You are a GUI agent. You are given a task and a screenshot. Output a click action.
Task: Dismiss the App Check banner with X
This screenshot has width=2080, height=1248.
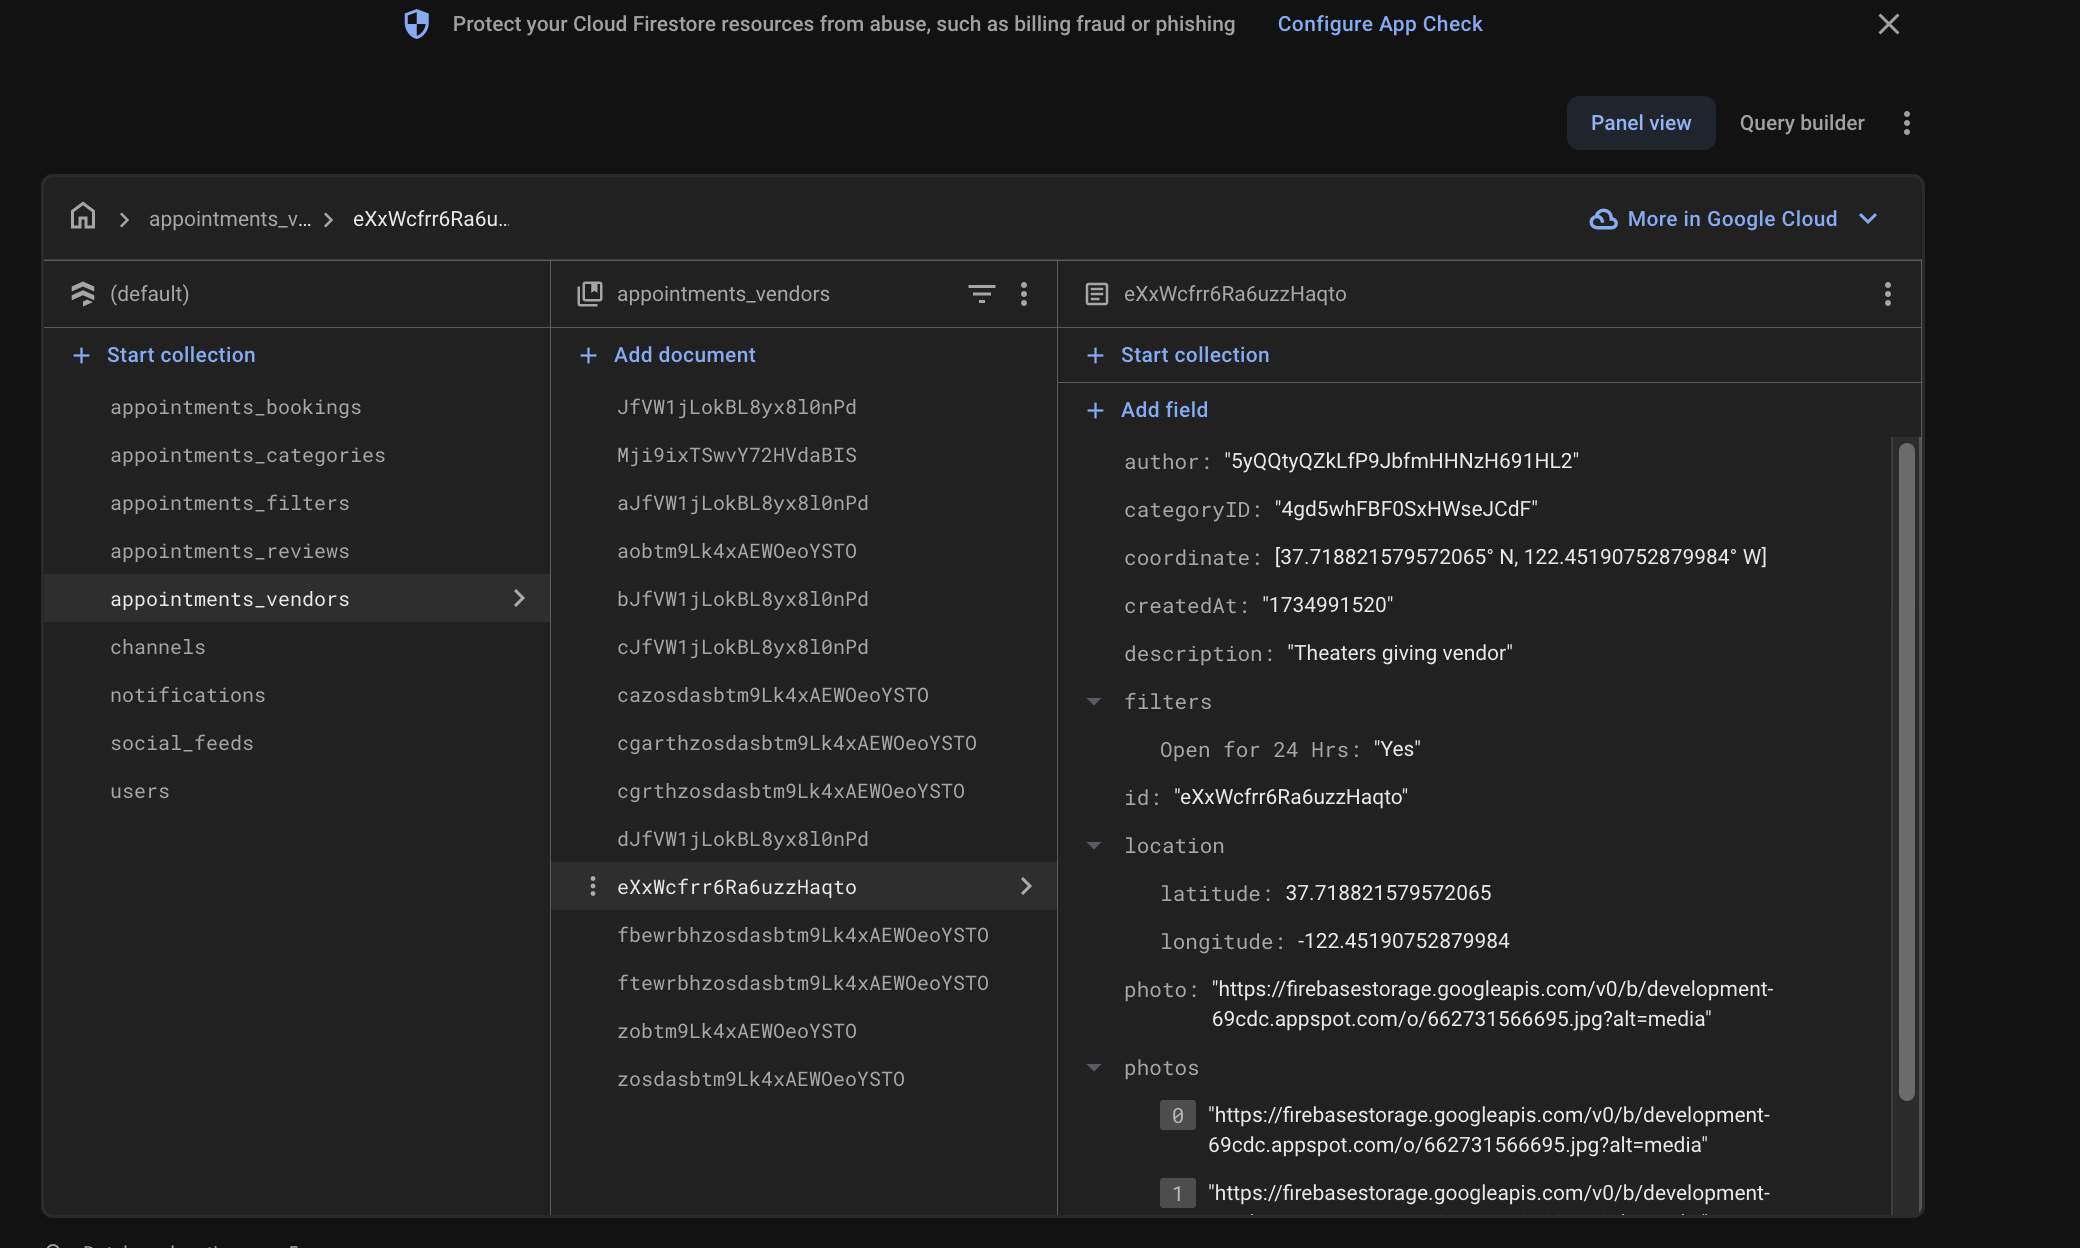(1888, 24)
